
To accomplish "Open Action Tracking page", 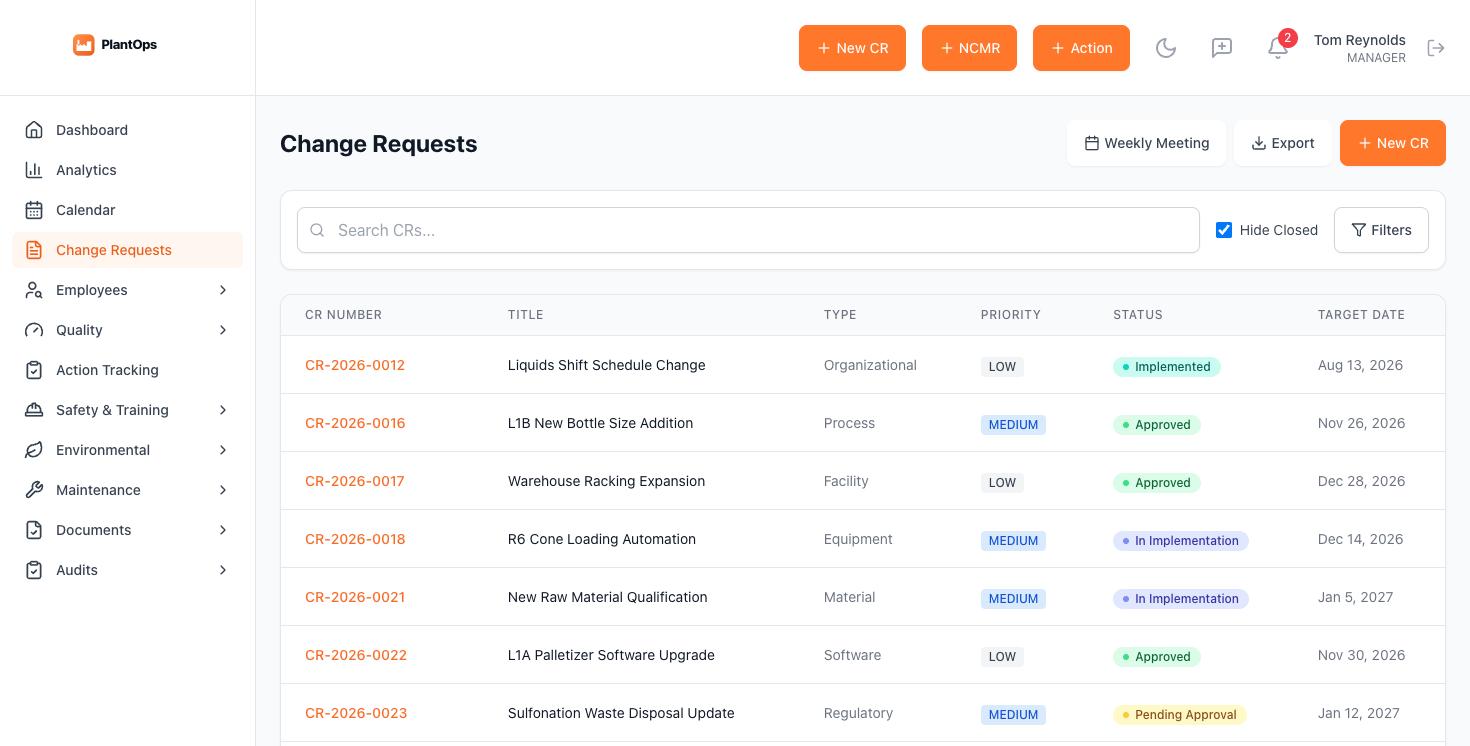I will (x=127, y=370).
